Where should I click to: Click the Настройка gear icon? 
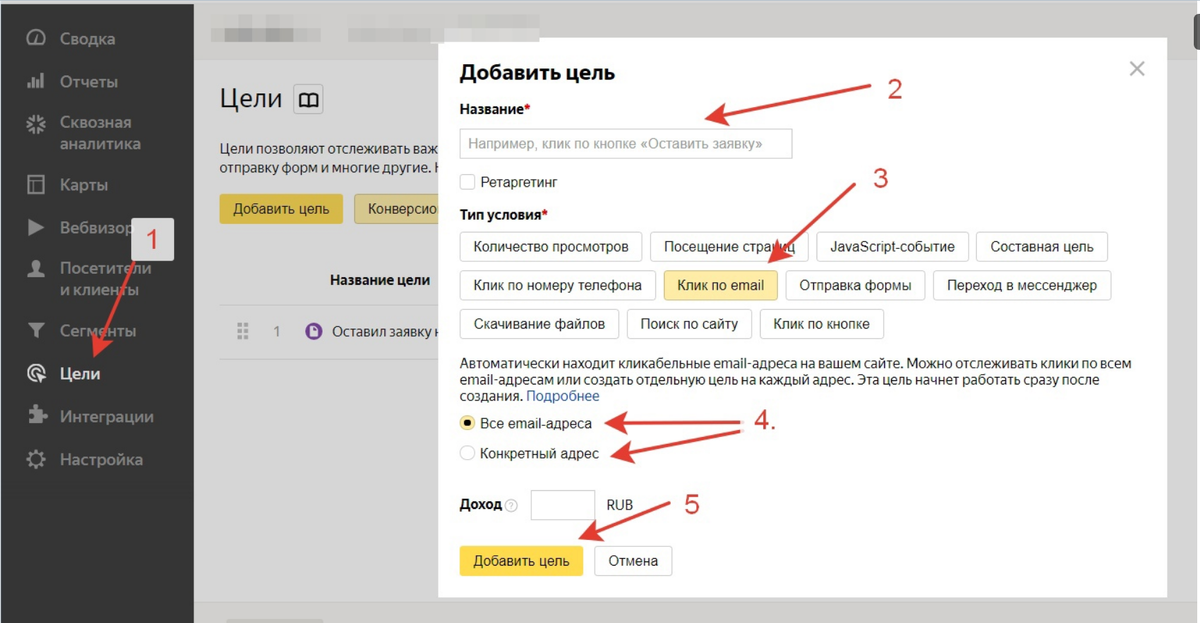coord(36,460)
